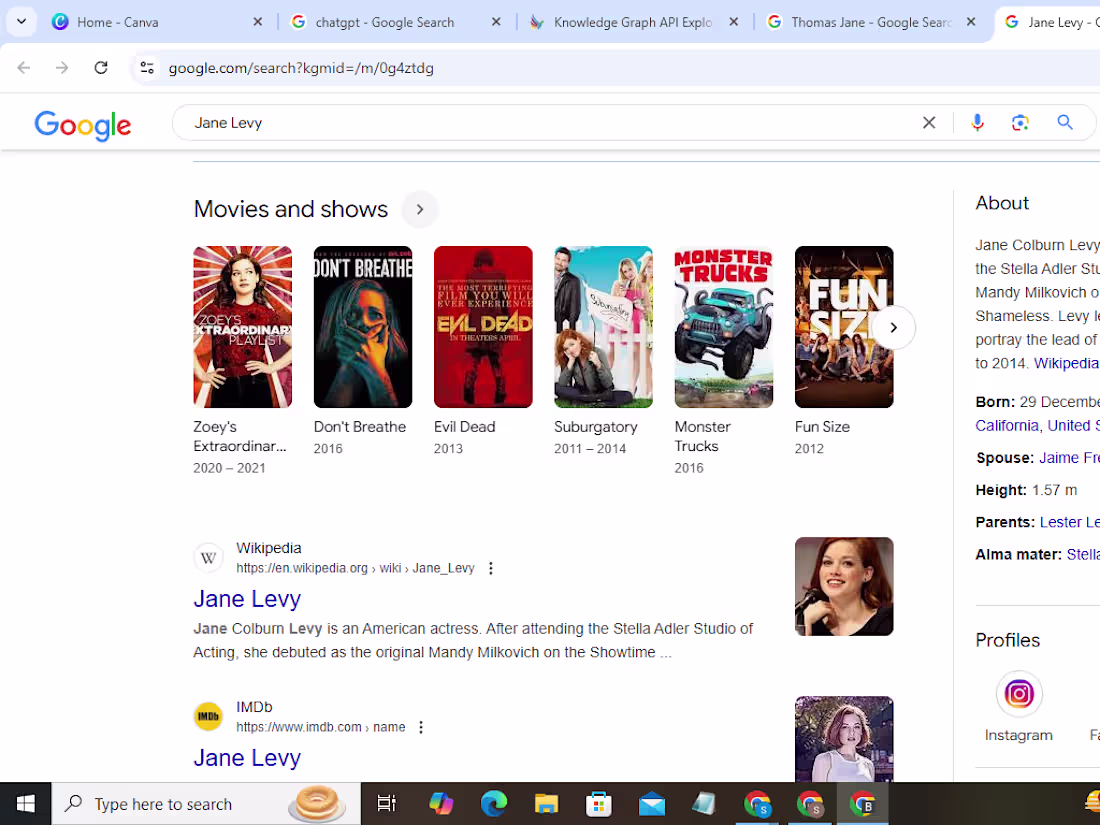
Task: Advance the movies carousel with the right chevron
Action: pos(893,327)
